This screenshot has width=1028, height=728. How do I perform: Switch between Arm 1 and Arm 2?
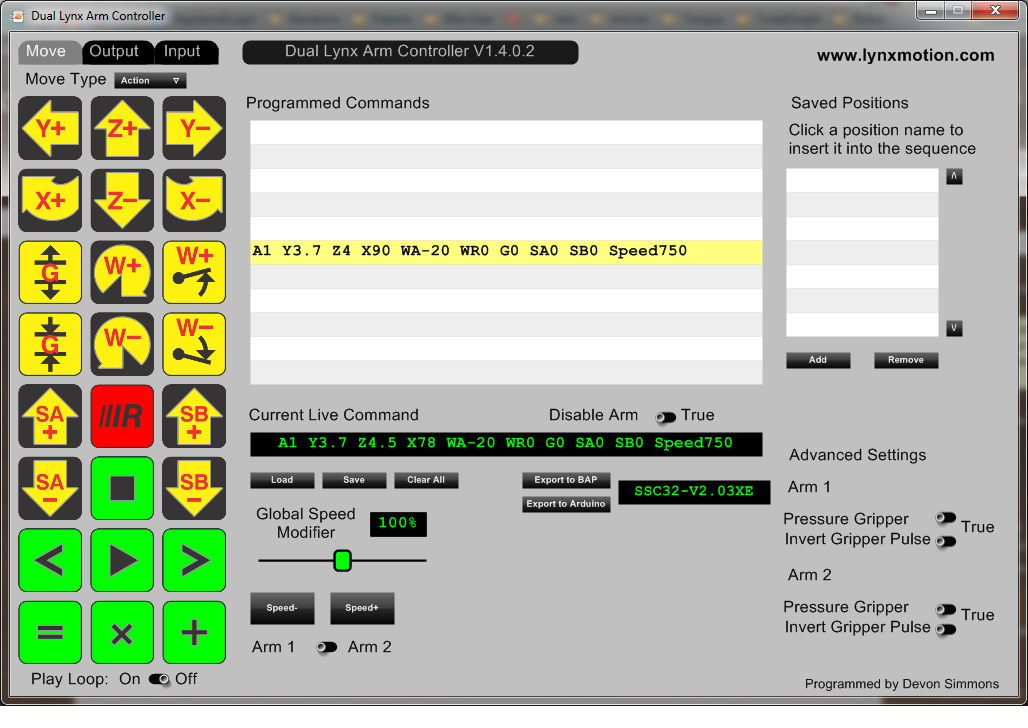click(x=326, y=647)
